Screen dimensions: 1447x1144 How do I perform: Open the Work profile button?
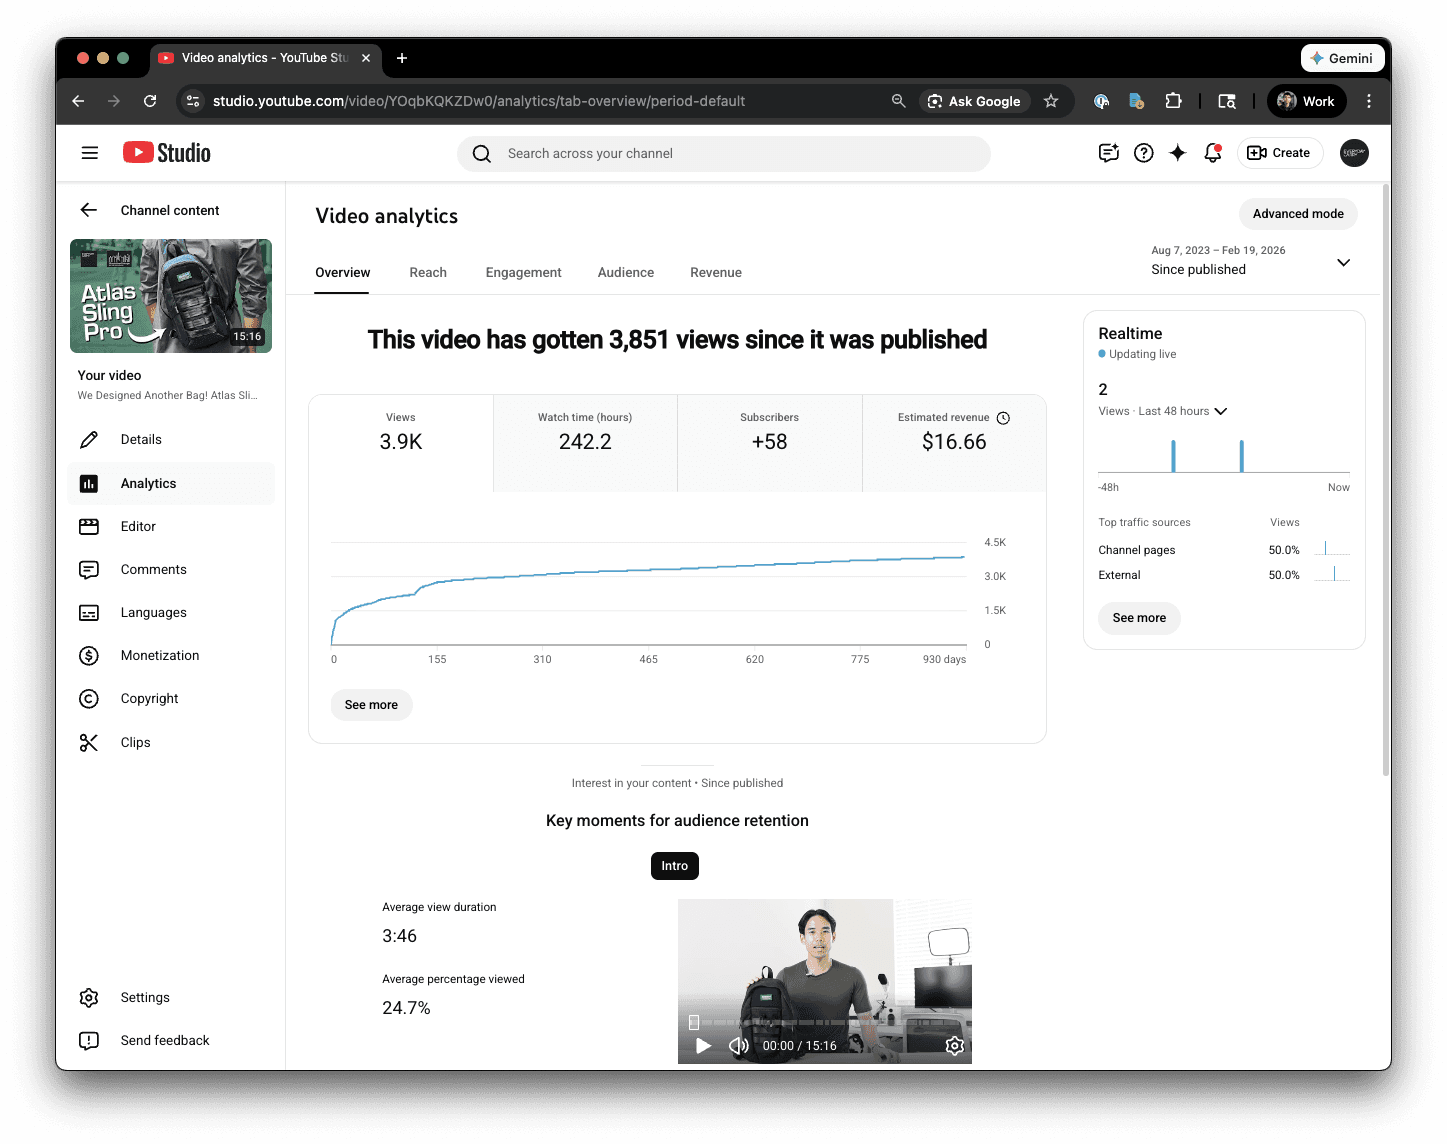[x=1306, y=101]
